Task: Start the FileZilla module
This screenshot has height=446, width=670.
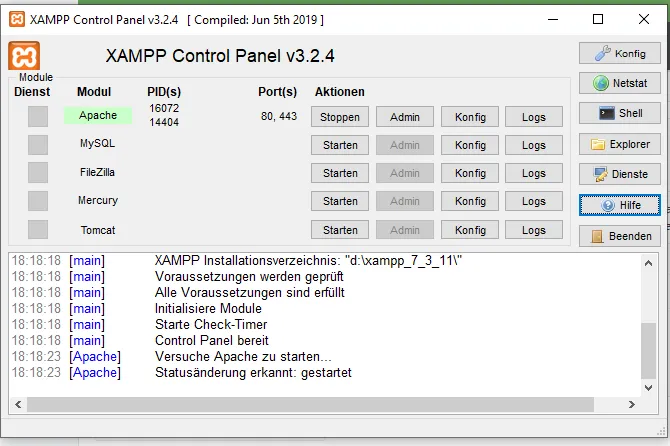Action: point(340,173)
